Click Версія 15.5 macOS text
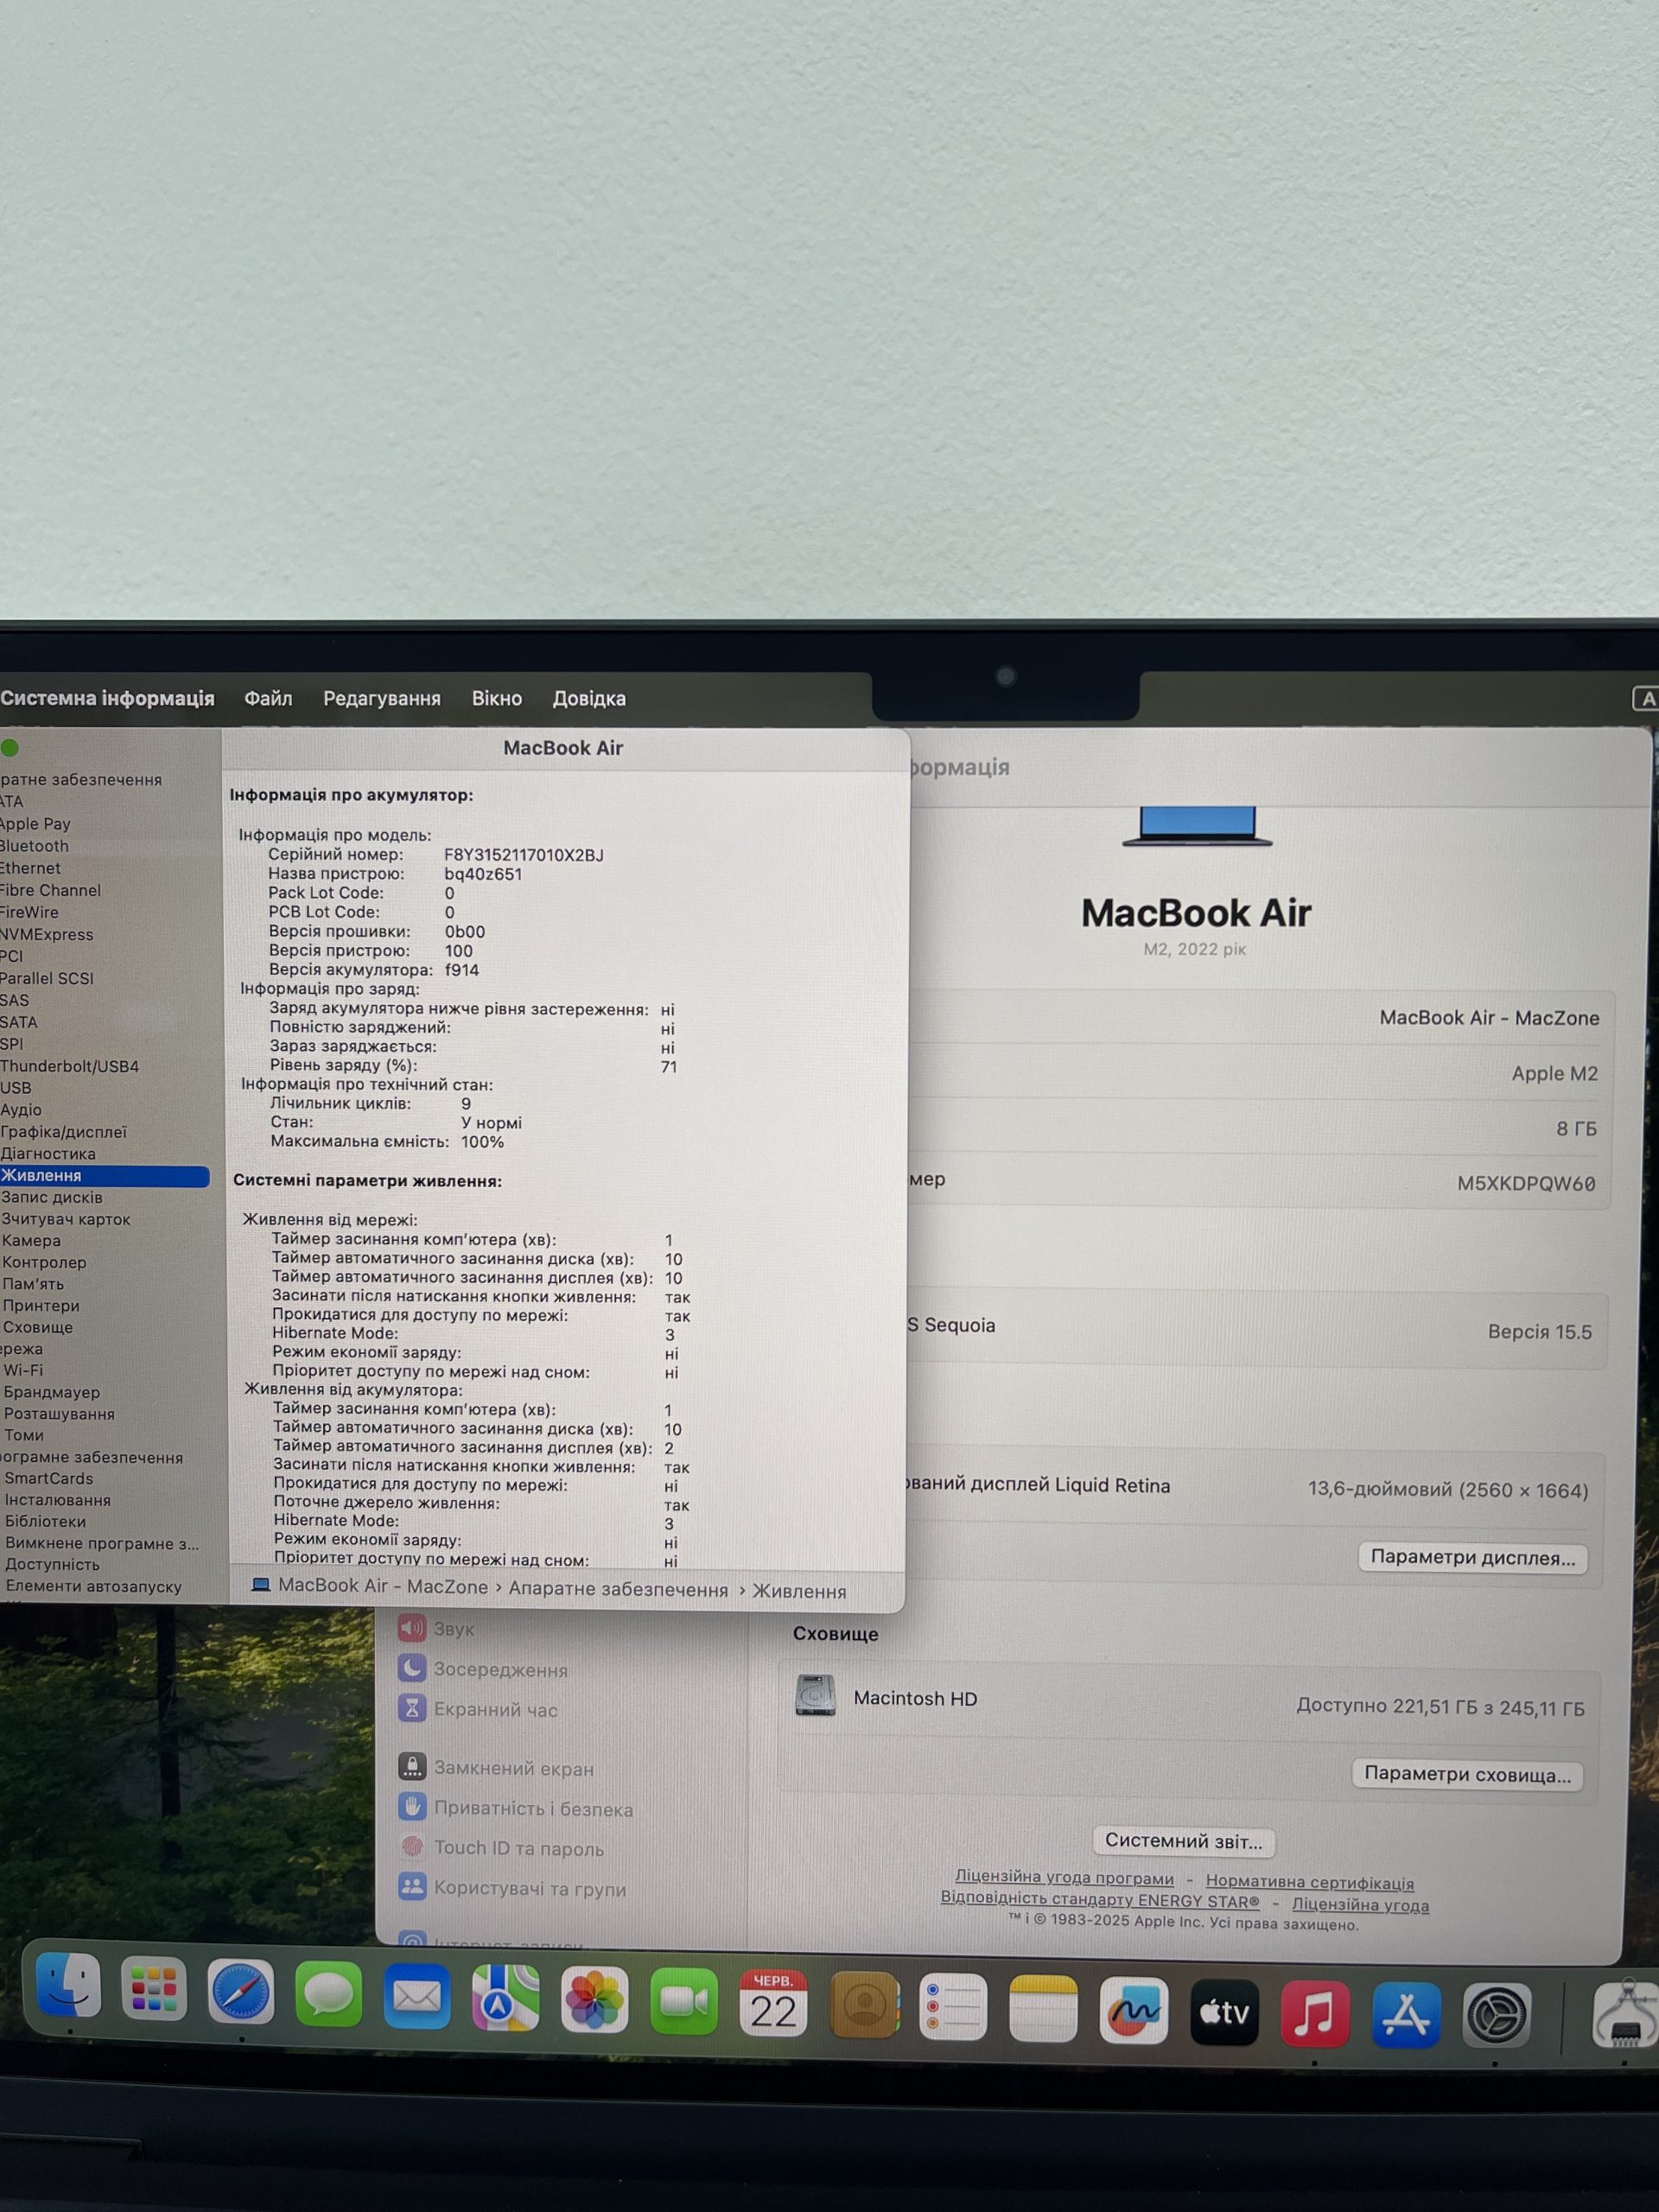The height and width of the screenshot is (2212, 1659). [1540, 1332]
